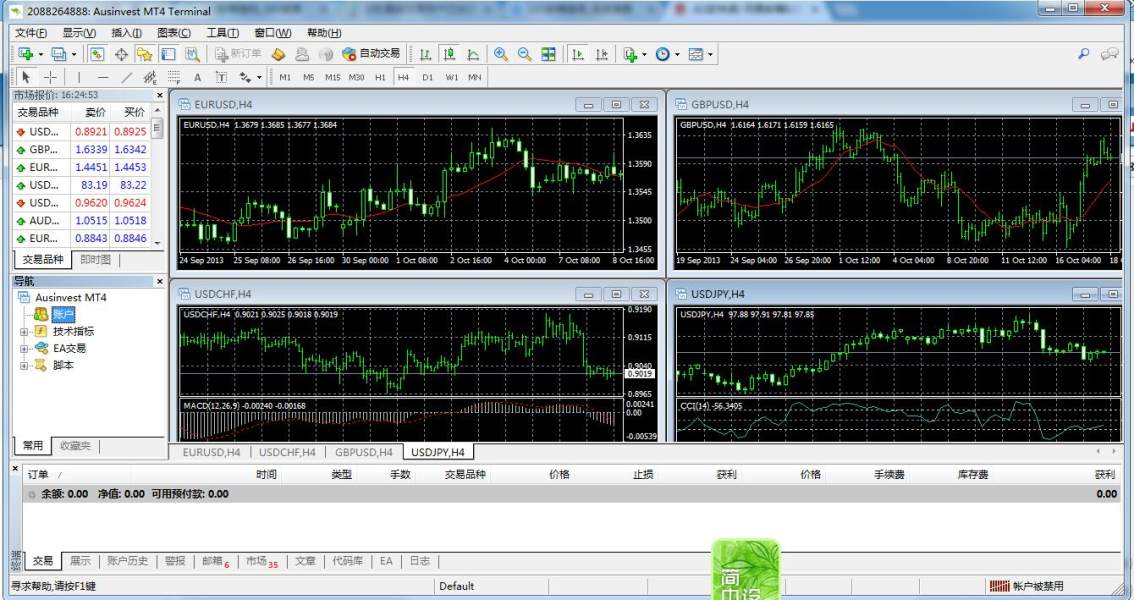Click the Zoom In magnifier icon
This screenshot has height=600, width=1134.
tap(500, 54)
